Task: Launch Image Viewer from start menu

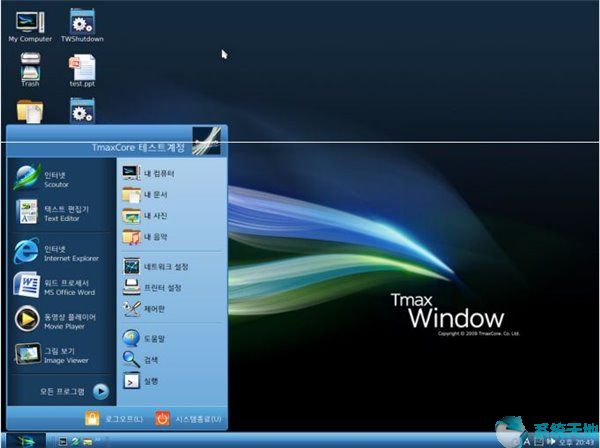Action: click(52, 354)
